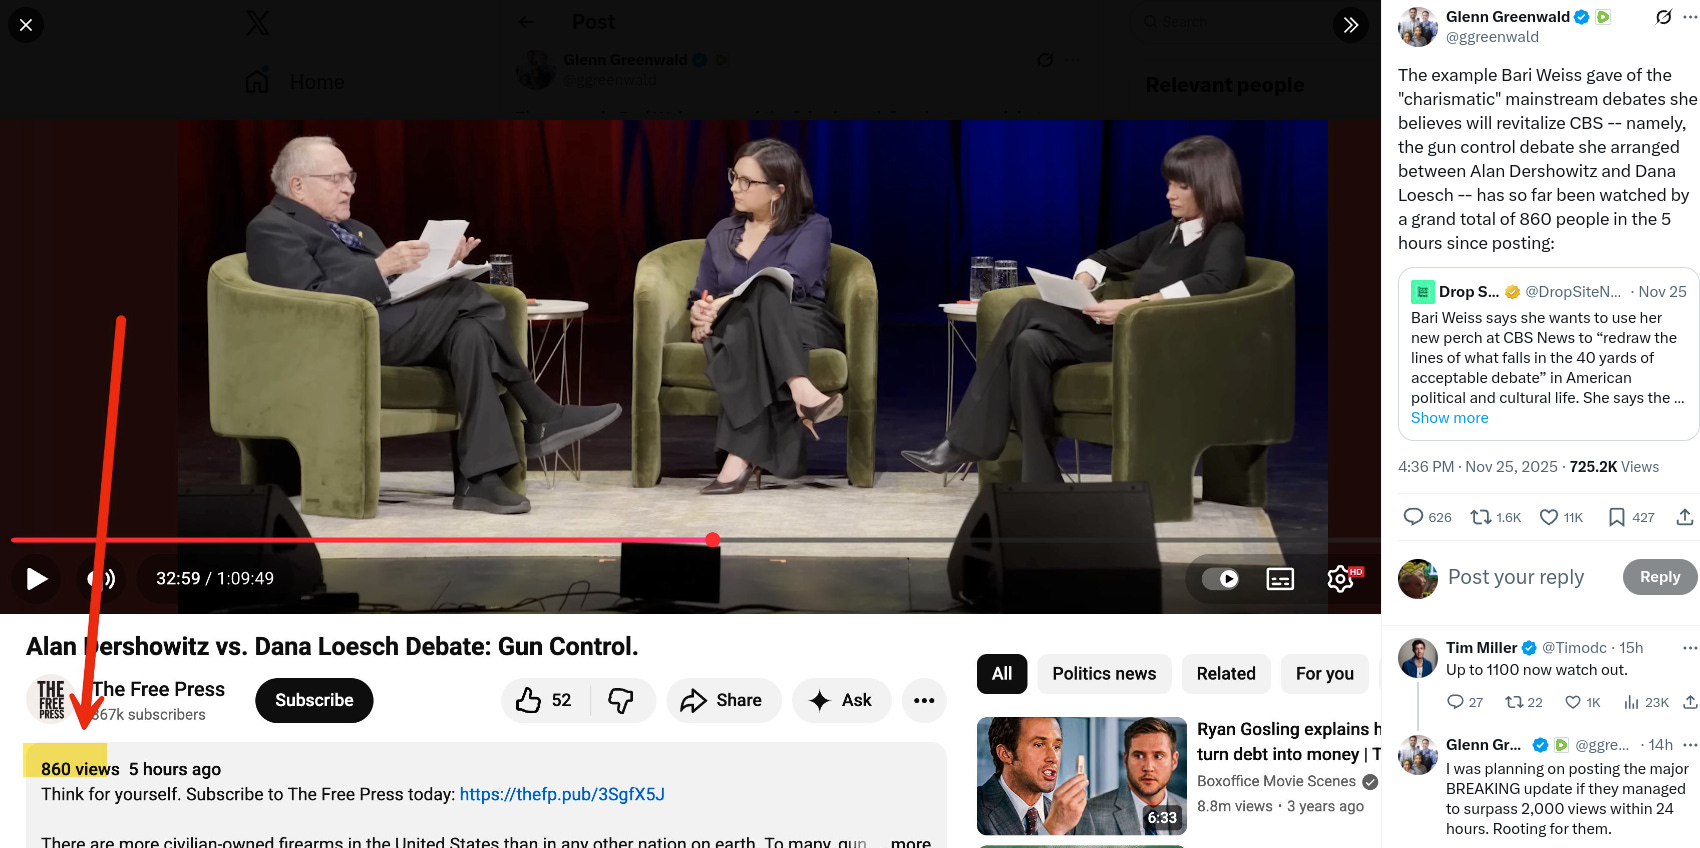Image resolution: width=1700 pixels, height=848 pixels.
Task: Open the Grok icon on Greenwald's post
Action: point(1664,17)
